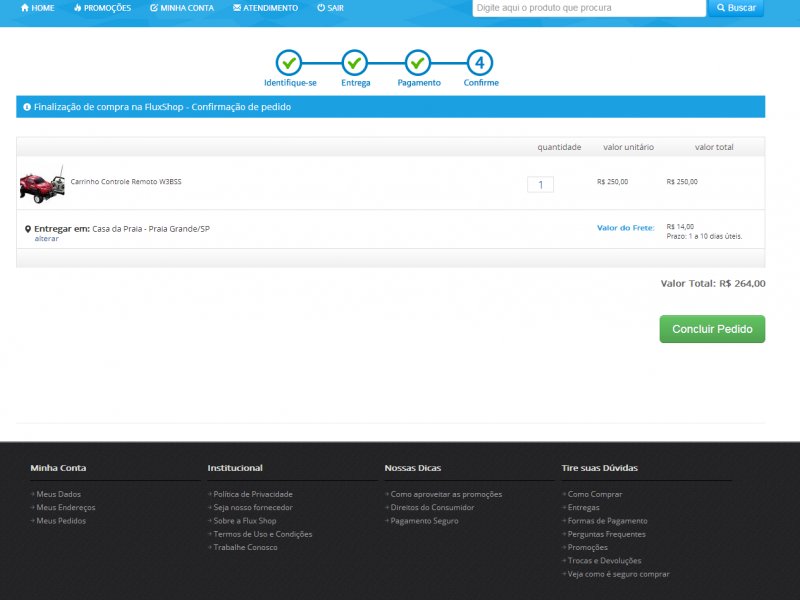Open MINHA CONTA menu item
Screen dimensions: 800x600
pyautogui.click(x=182, y=8)
